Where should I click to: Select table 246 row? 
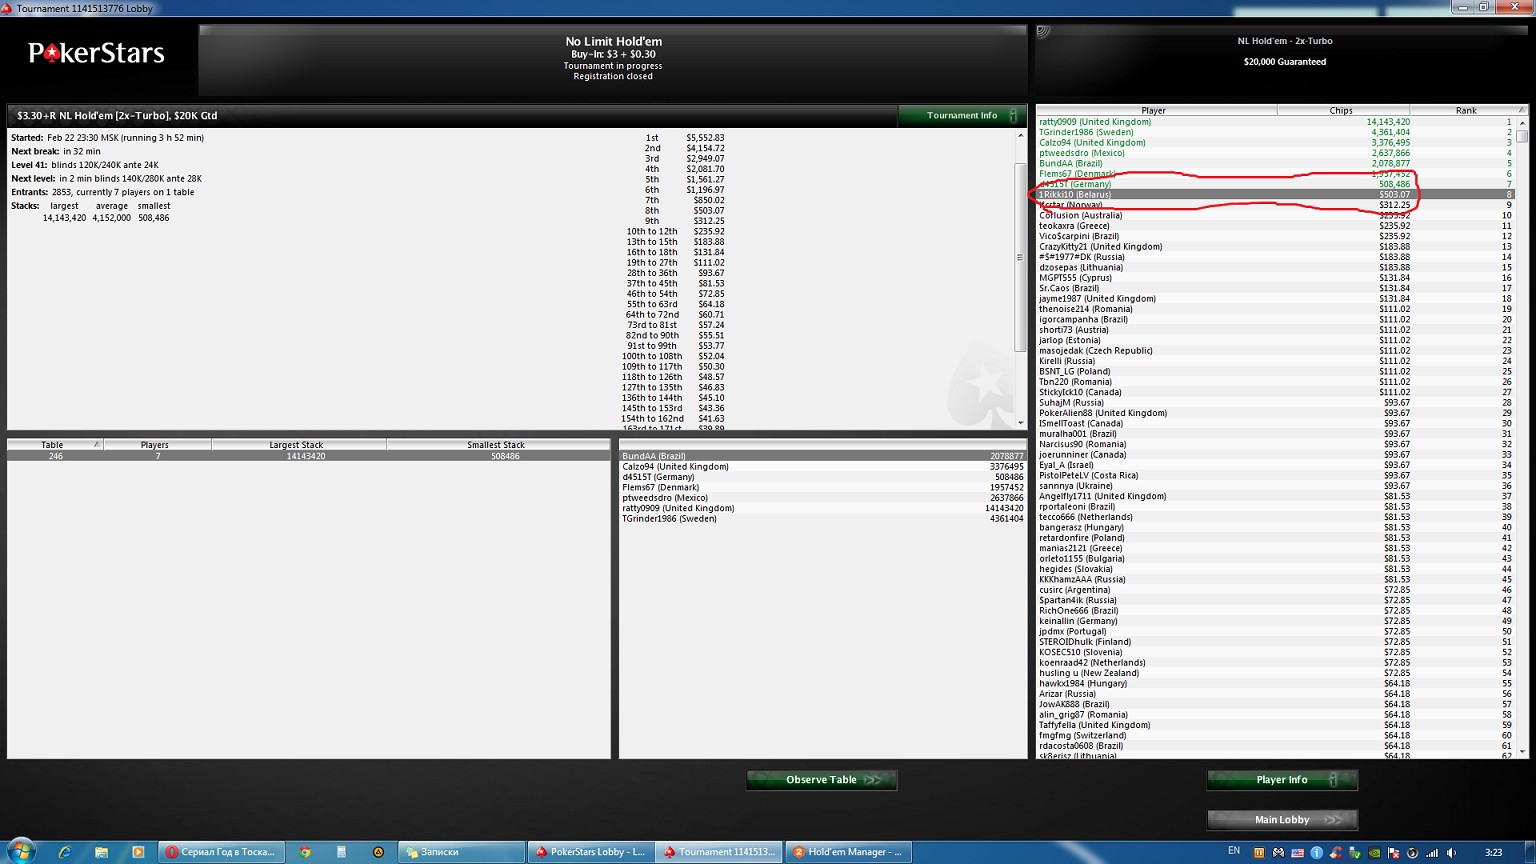308,456
